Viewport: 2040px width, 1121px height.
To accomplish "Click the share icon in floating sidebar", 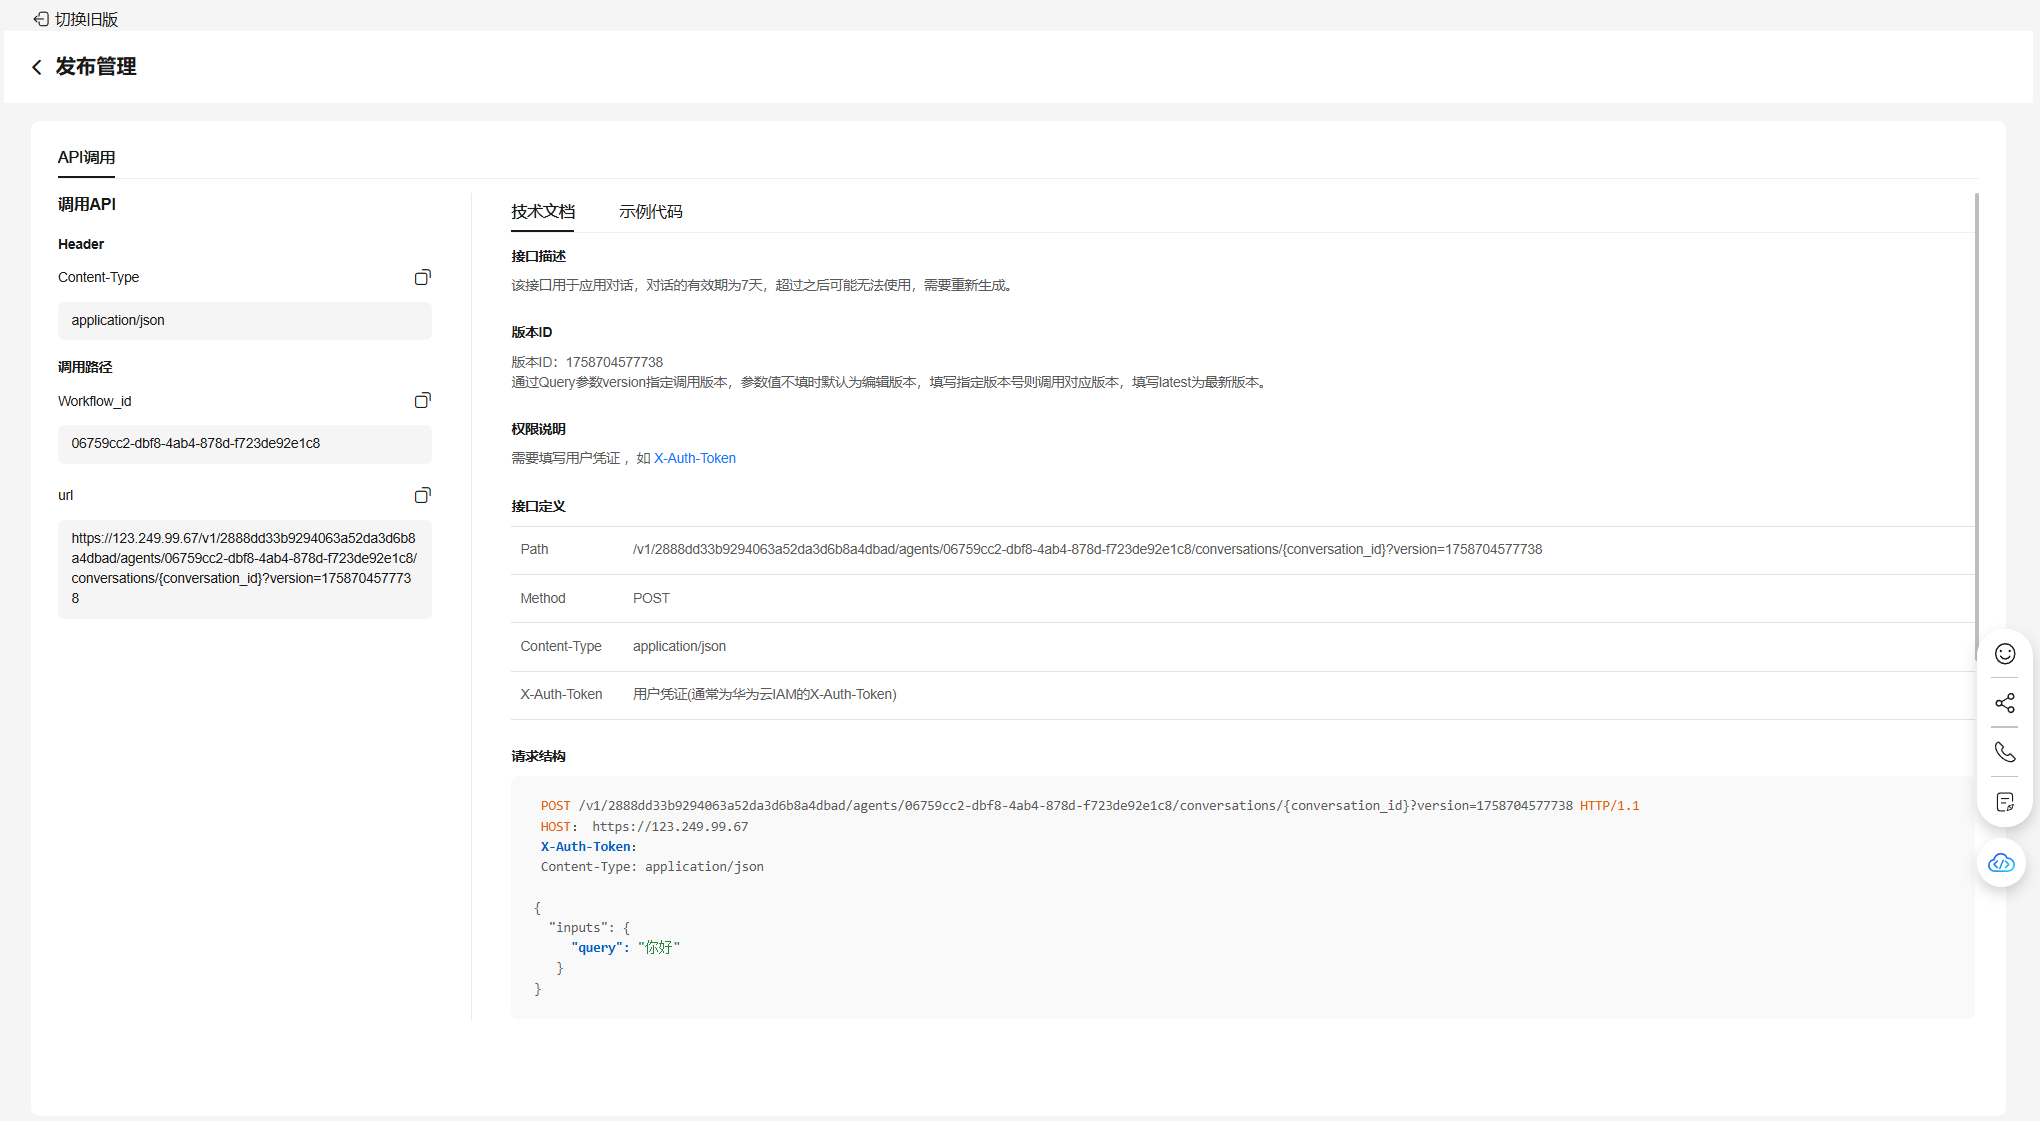I will pyautogui.click(x=2004, y=703).
